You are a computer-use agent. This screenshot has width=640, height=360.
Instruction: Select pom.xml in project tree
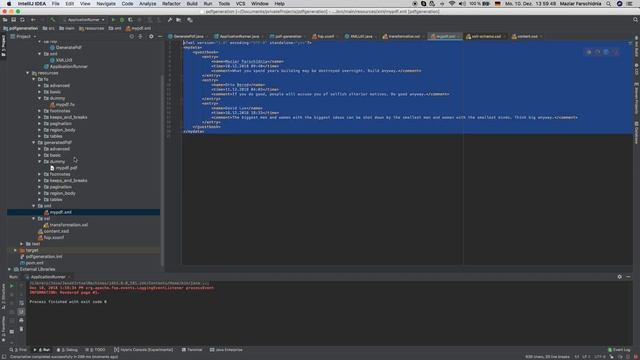(34, 263)
